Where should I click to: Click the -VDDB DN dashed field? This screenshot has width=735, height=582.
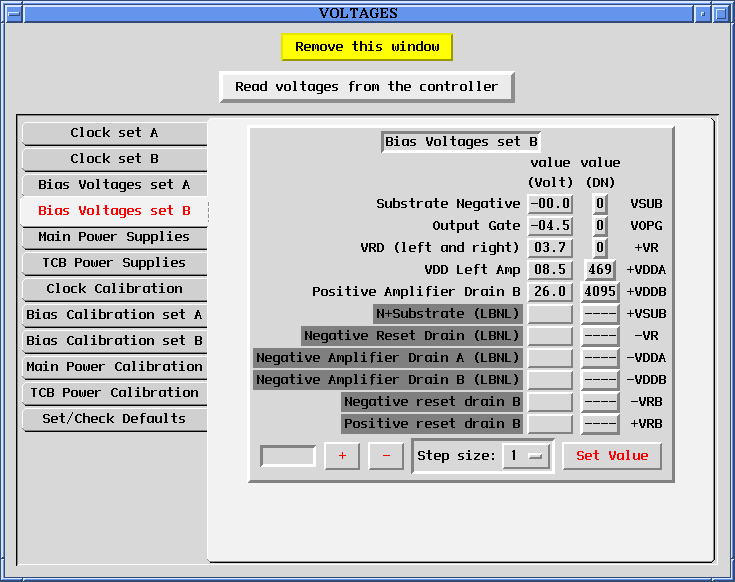(x=600, y=380)
